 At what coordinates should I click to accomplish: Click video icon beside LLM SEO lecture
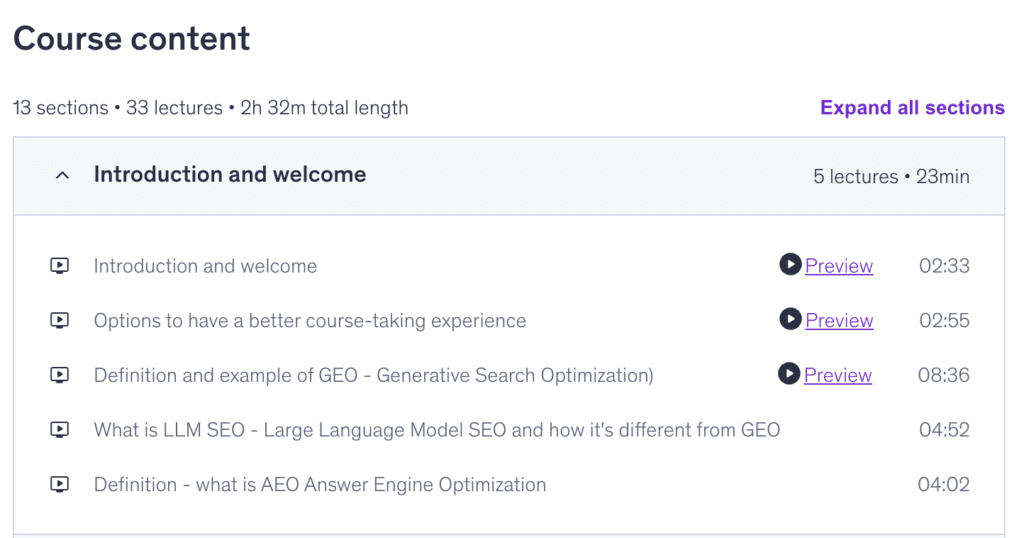pyautogui.click(x=60, y=430)
